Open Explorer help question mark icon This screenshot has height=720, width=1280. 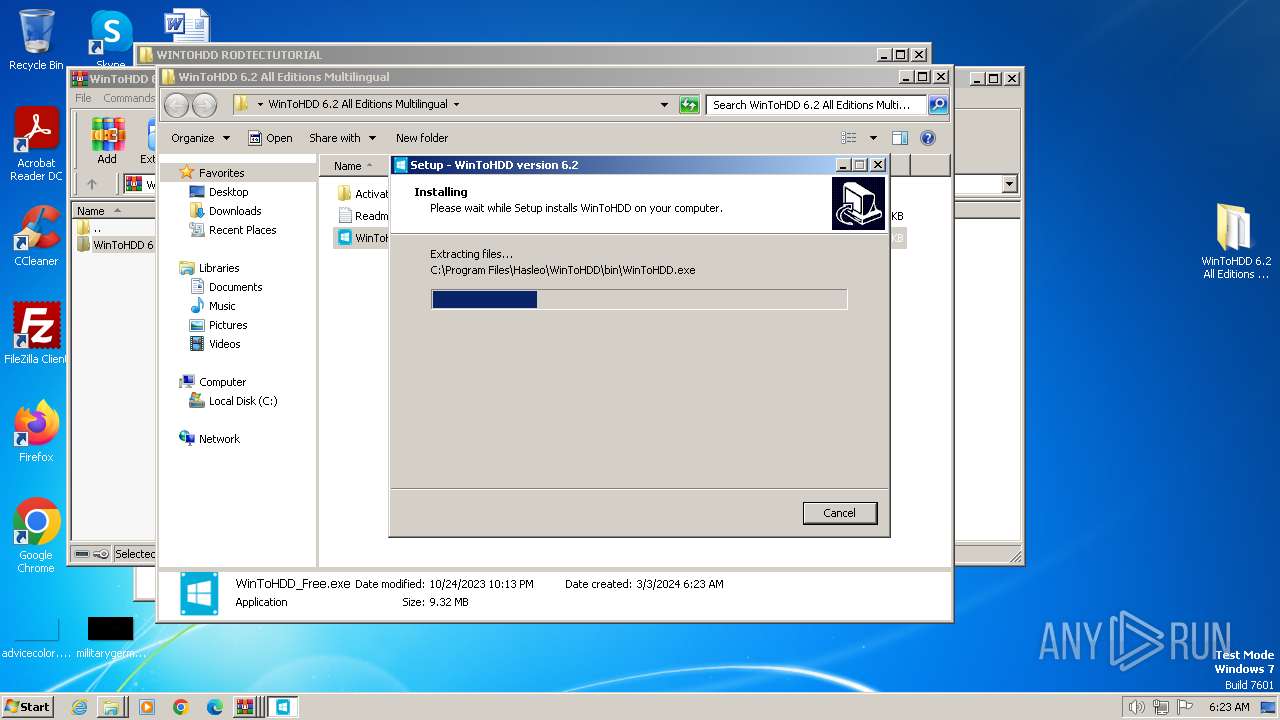pos(928,138)
